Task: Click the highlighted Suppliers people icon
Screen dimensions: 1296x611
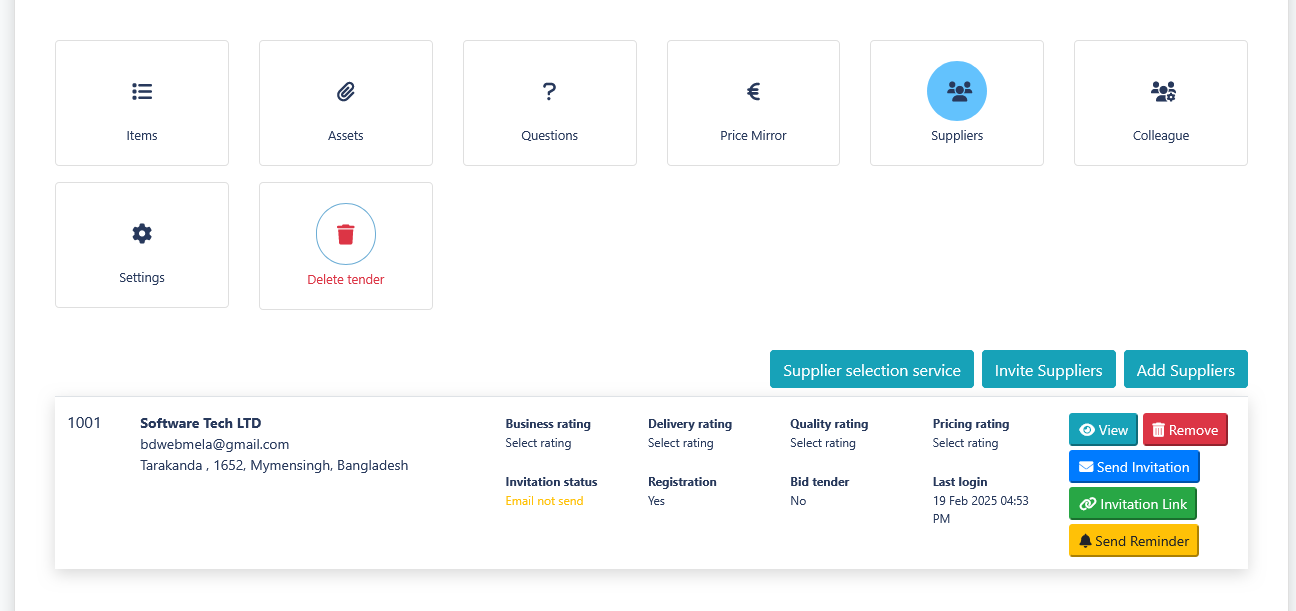Action: click(957, 91)
